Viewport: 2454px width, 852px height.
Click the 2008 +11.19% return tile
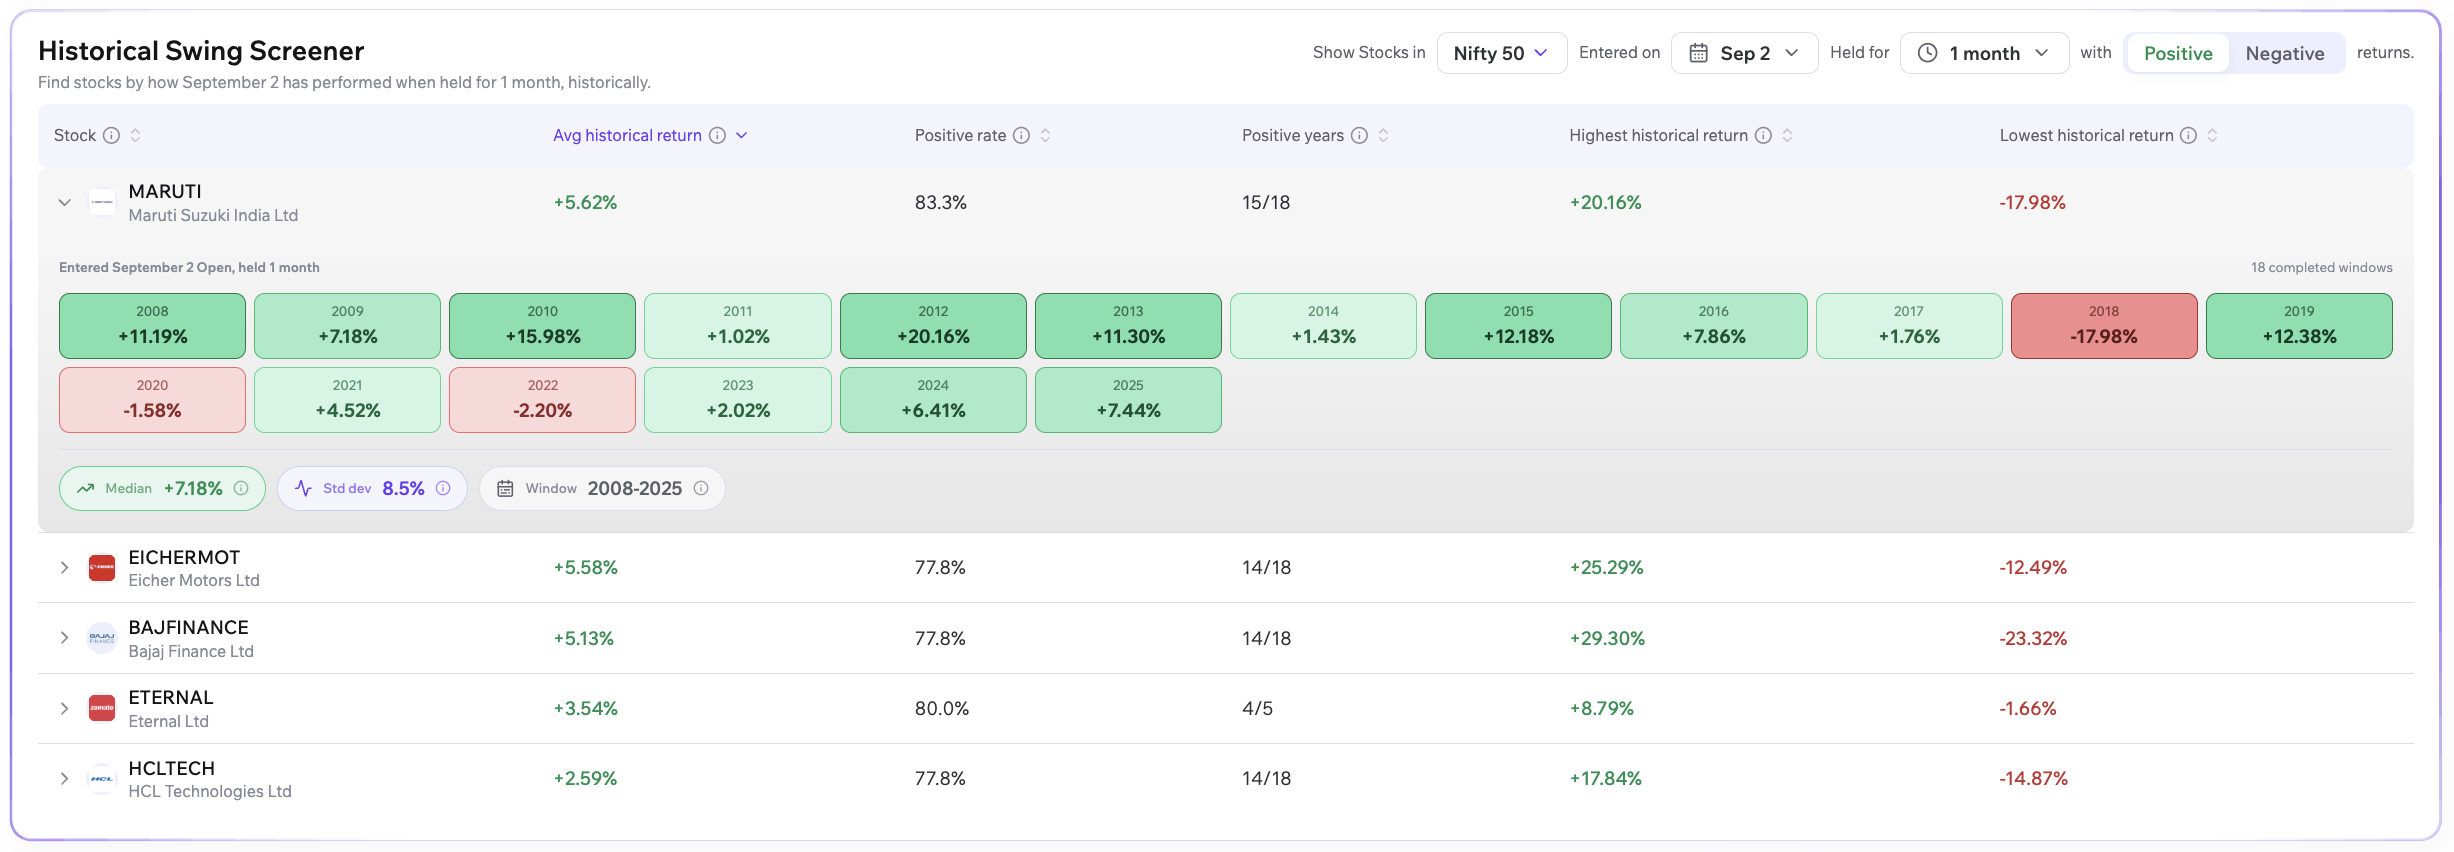coord(152,326)
